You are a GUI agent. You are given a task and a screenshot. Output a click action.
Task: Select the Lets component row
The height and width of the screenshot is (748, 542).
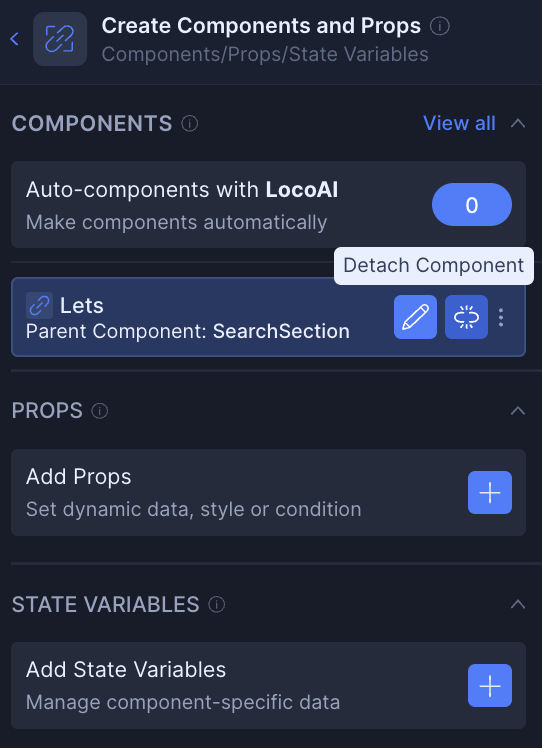pyautogui.click(x=268, y=317)
